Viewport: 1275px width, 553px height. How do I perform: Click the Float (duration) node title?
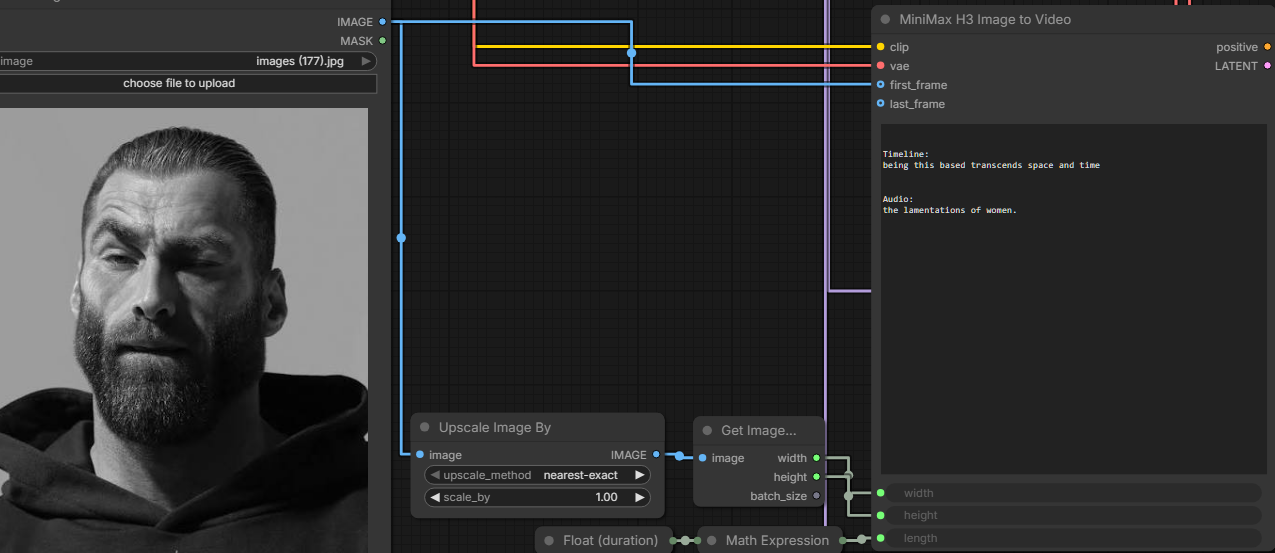point(610,540)
